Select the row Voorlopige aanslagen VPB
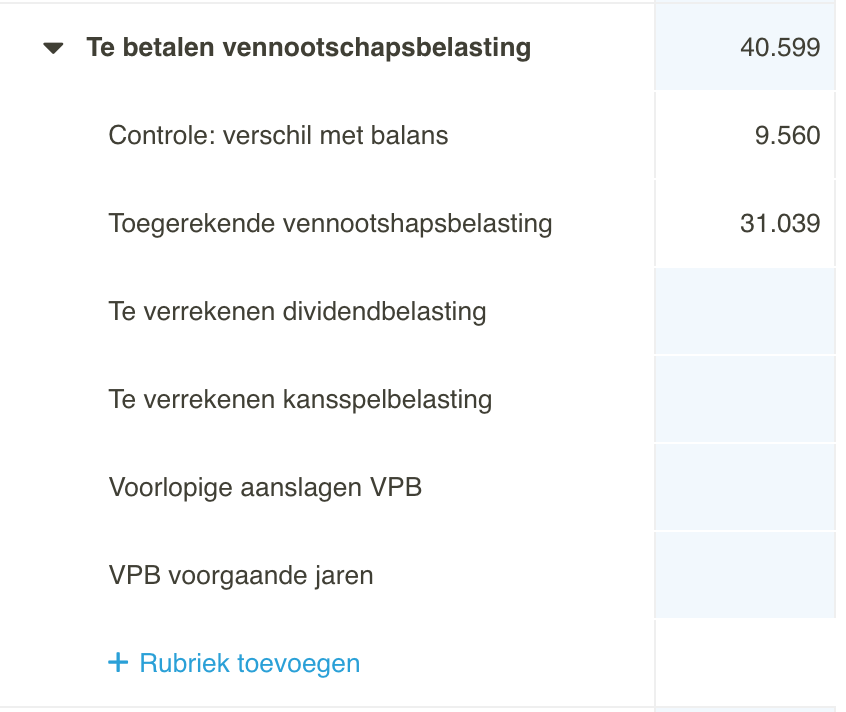Screen dimensions: 846x712 [264, 487]
